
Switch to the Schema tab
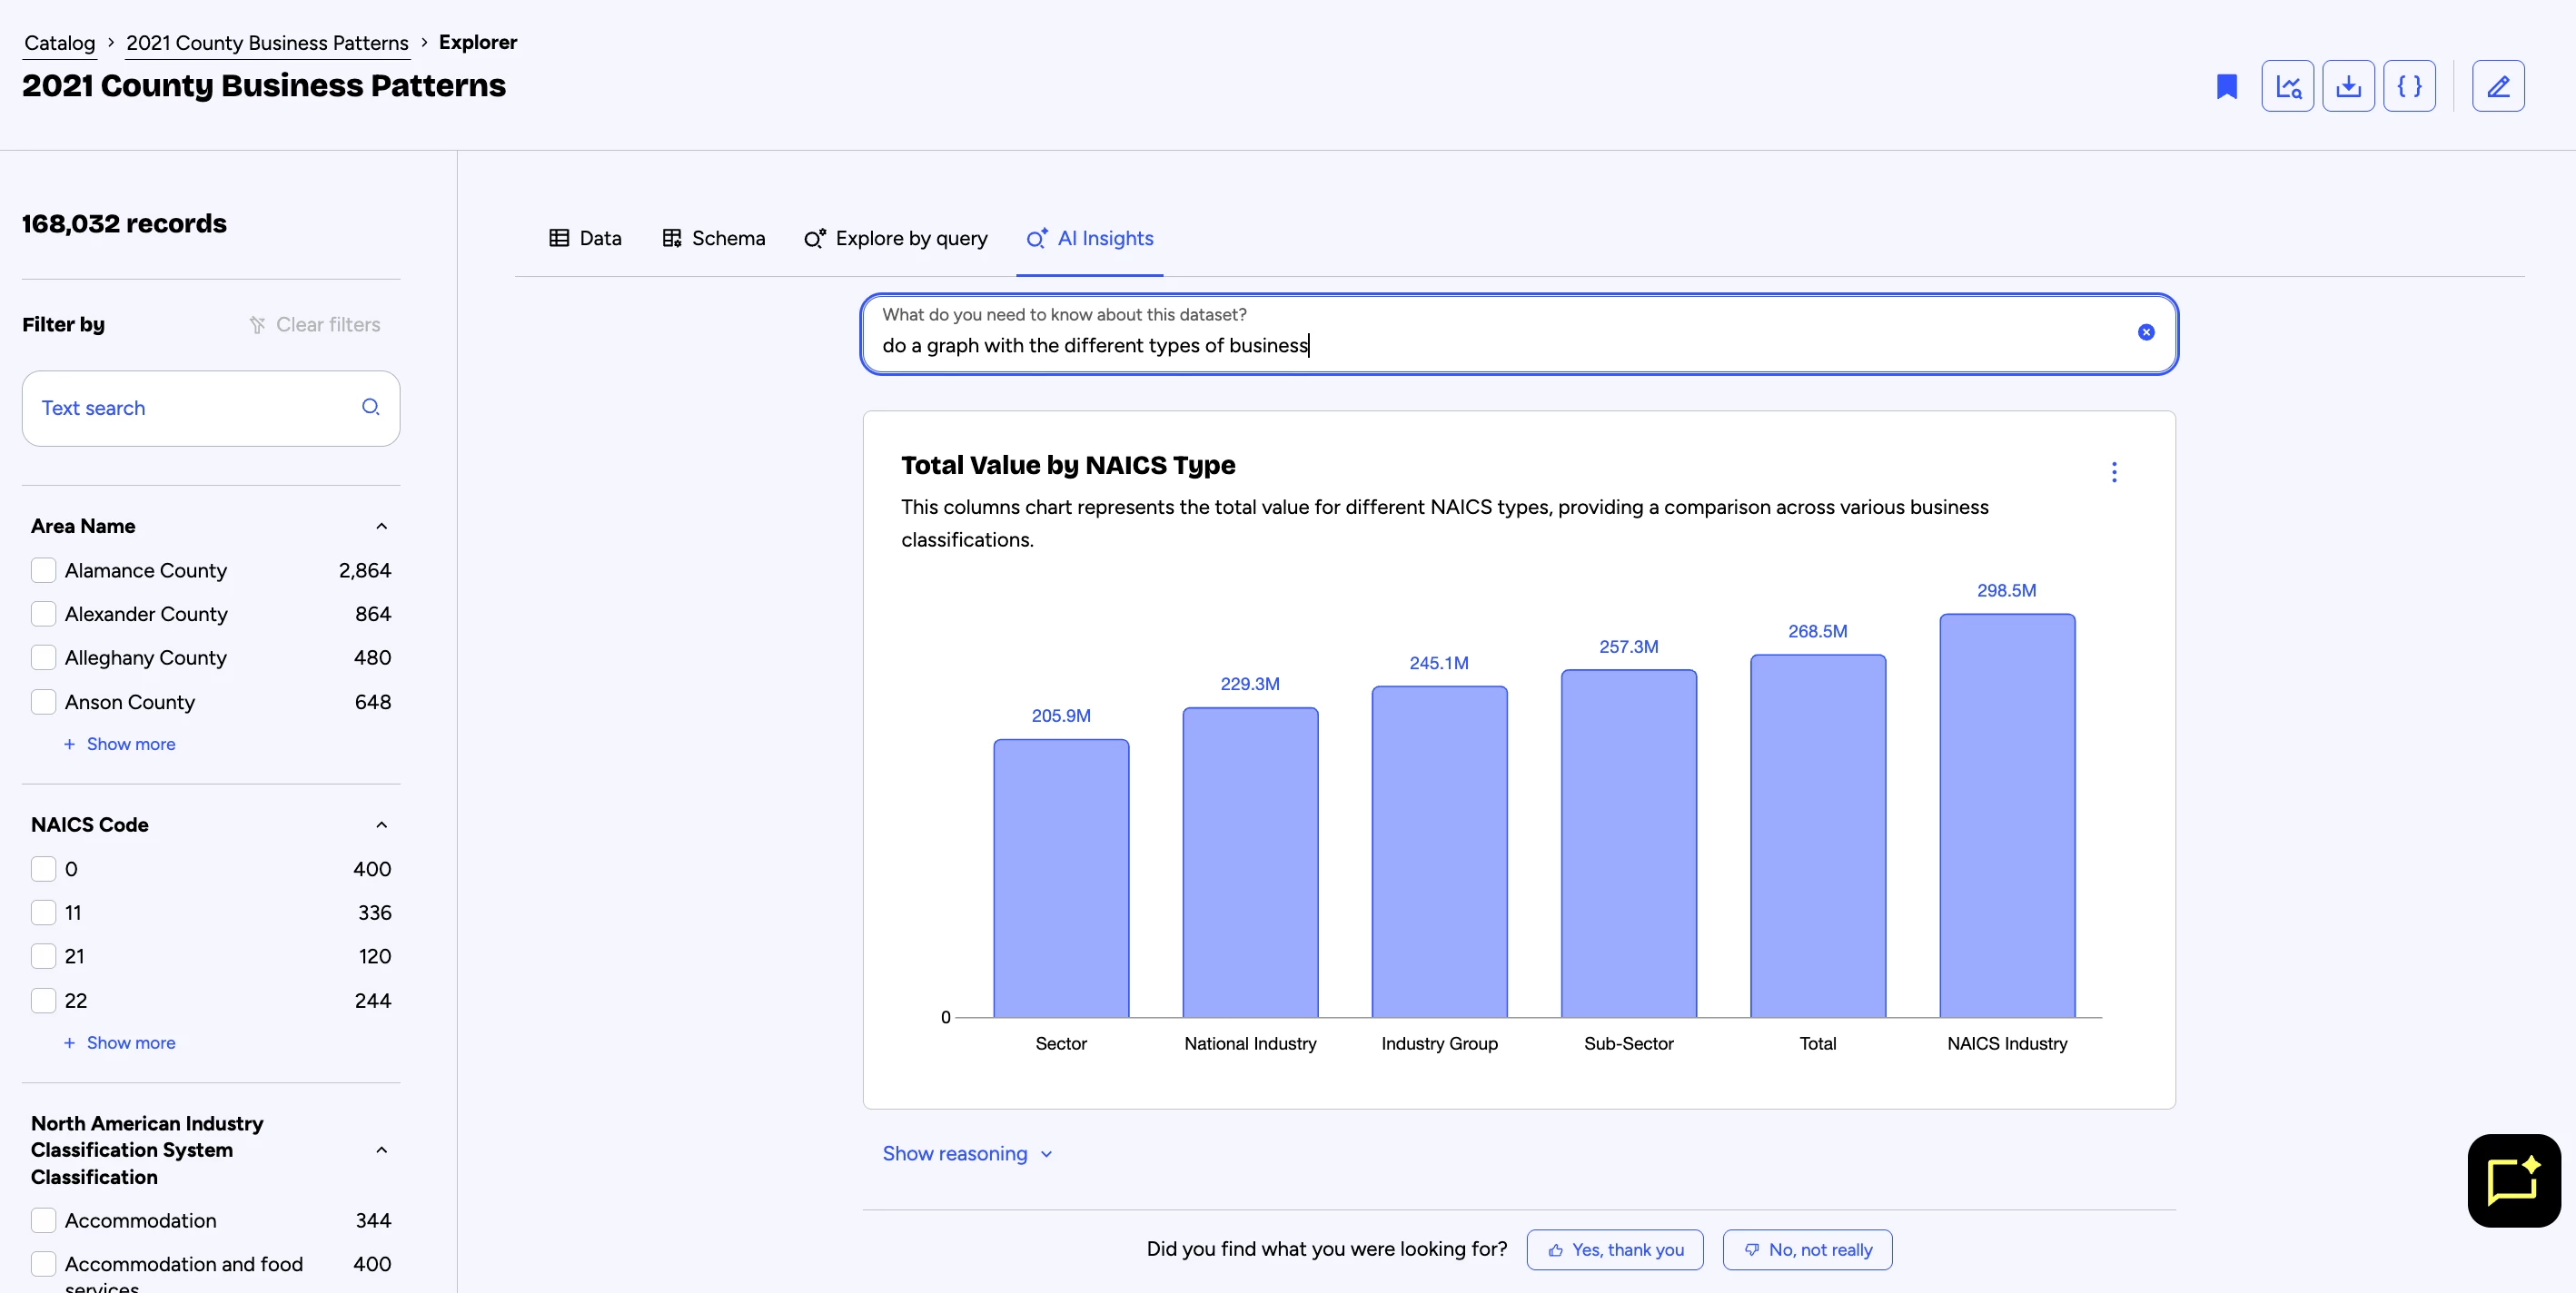[x=714, y=238]
